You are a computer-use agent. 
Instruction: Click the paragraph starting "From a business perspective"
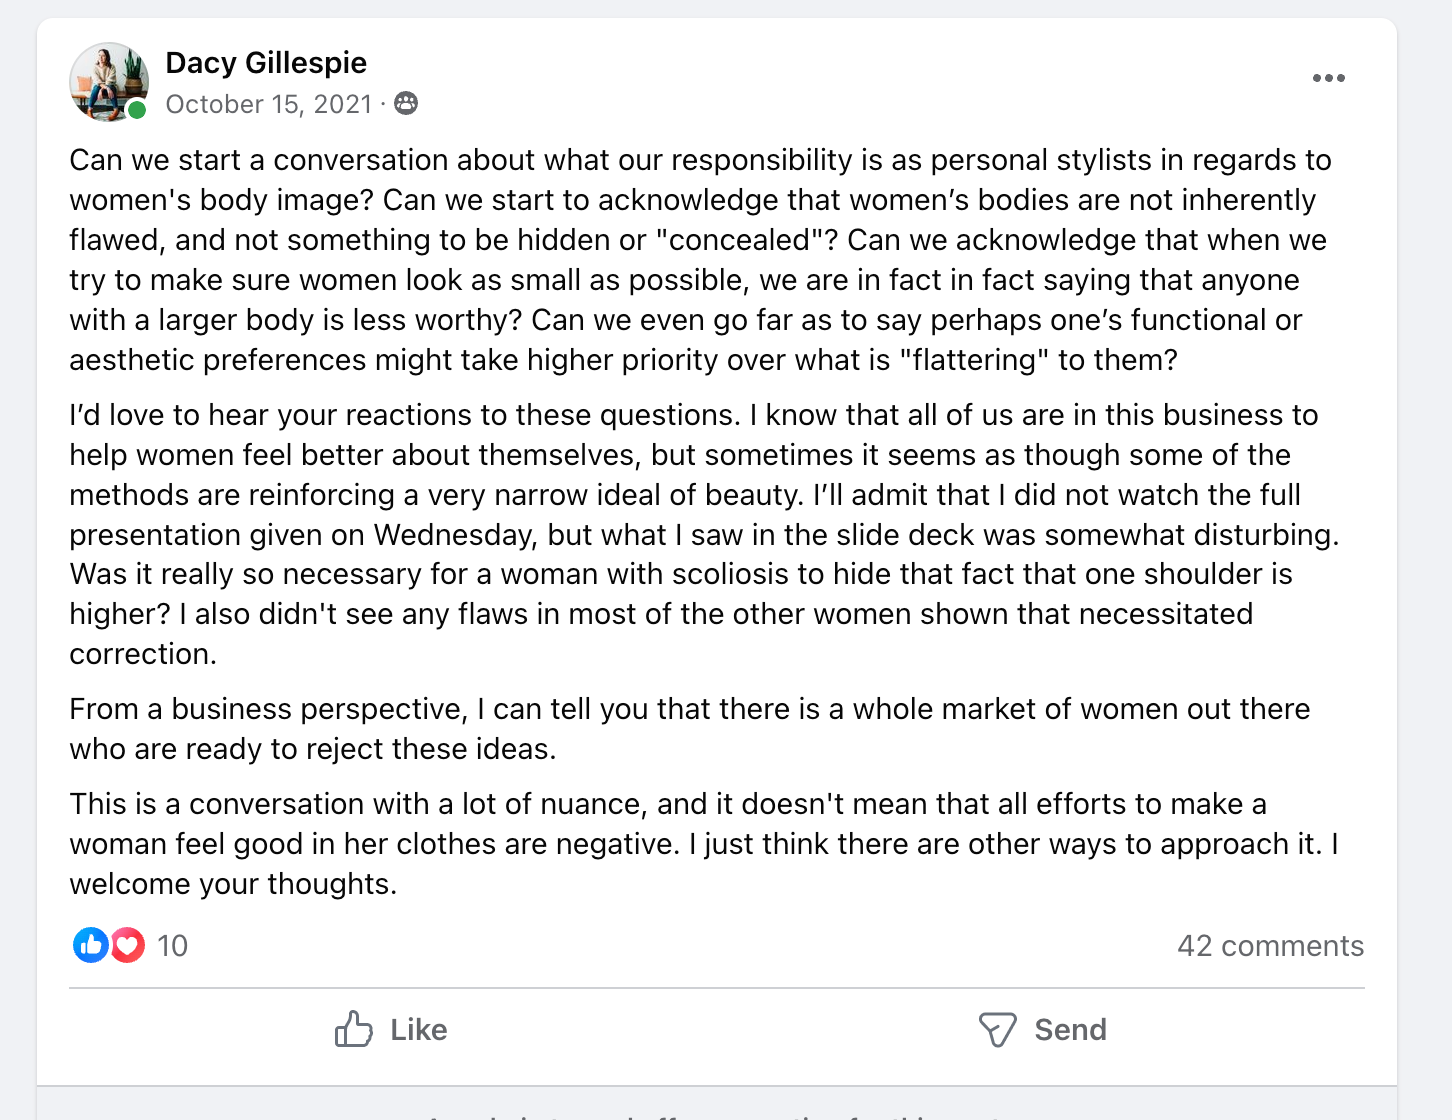(x=689, y=729)
